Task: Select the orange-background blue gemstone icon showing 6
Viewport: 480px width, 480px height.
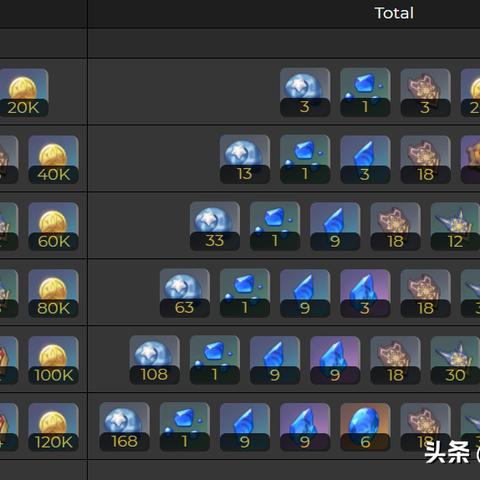Action: coord(365,427)
